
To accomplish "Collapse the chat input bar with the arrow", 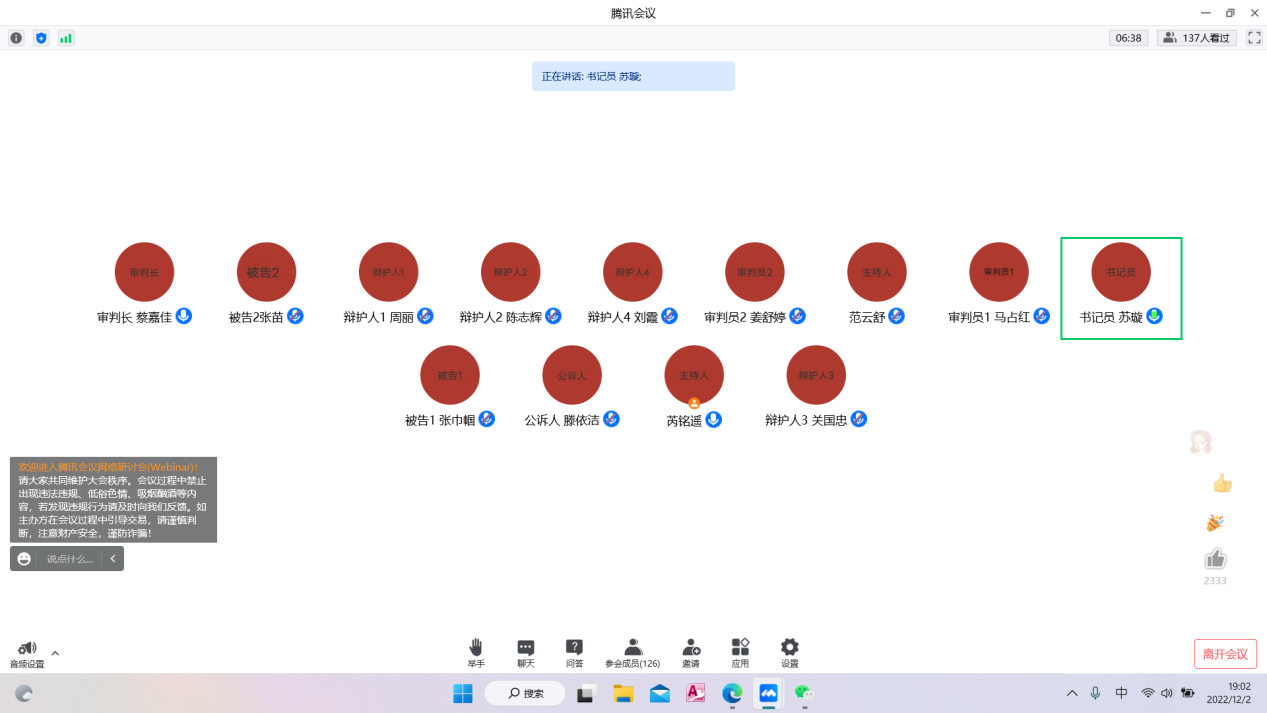I will pos(113,559).
